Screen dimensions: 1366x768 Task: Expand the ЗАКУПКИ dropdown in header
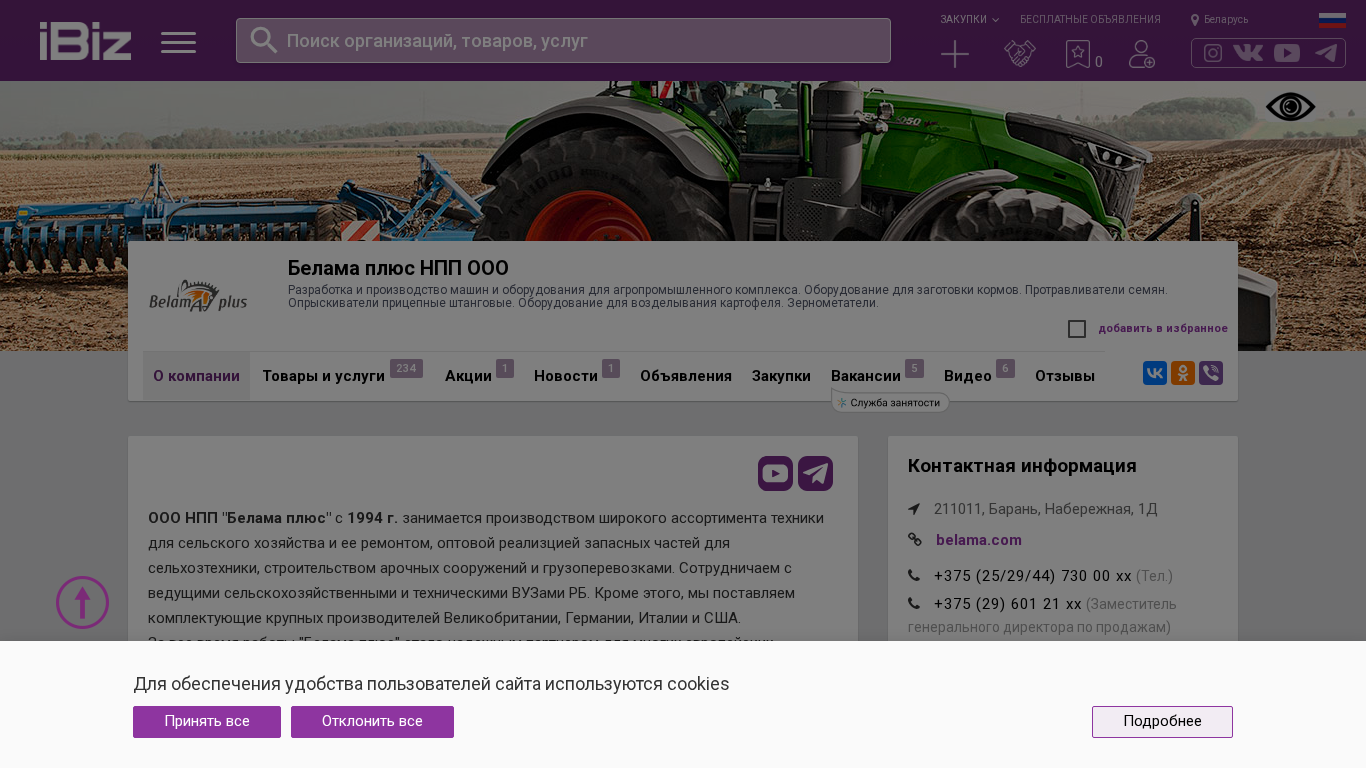tap(969, 20)
